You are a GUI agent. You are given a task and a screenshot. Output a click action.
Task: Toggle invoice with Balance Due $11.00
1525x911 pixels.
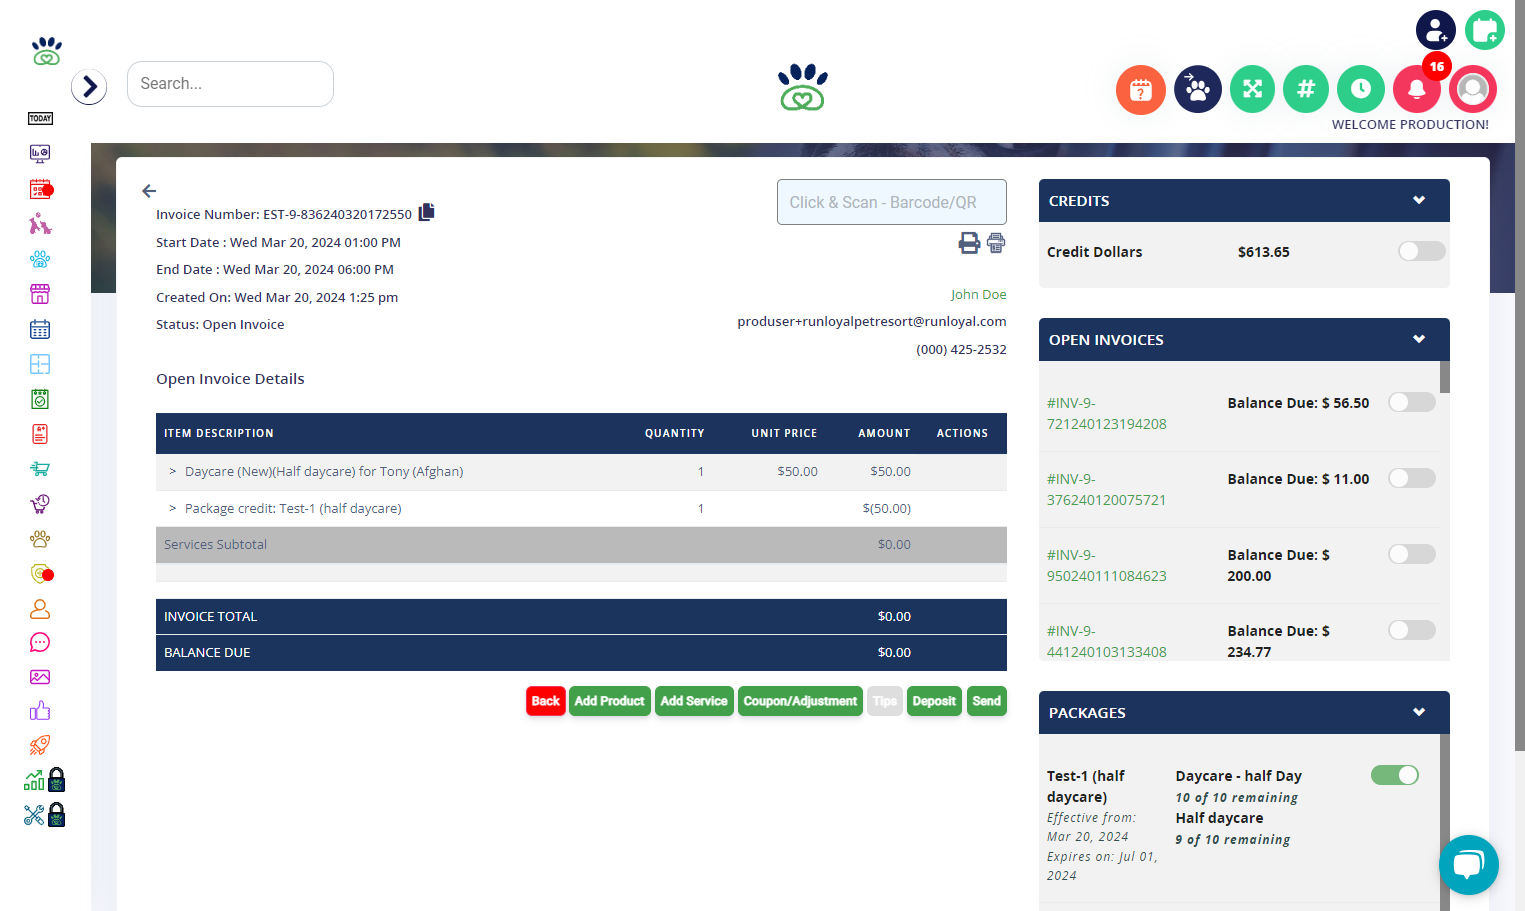point(1411,478)
